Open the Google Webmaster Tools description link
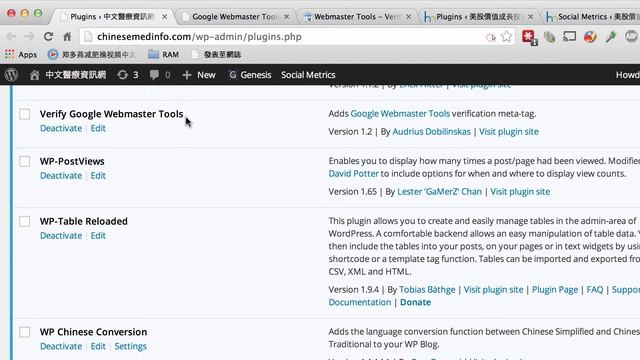The height and width of the screenshot is (360, 640). coord(400,113)
